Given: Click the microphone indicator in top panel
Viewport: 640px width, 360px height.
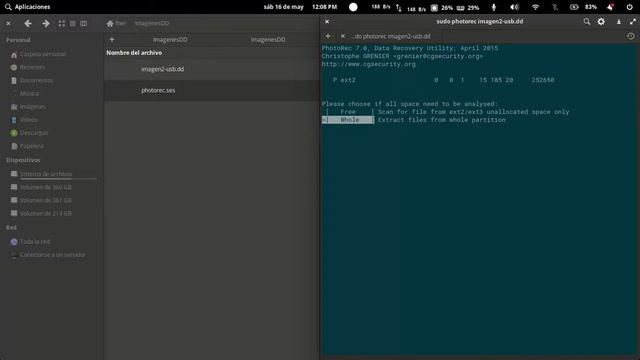Looking at the screenshot, I should (x=493, y=7).
